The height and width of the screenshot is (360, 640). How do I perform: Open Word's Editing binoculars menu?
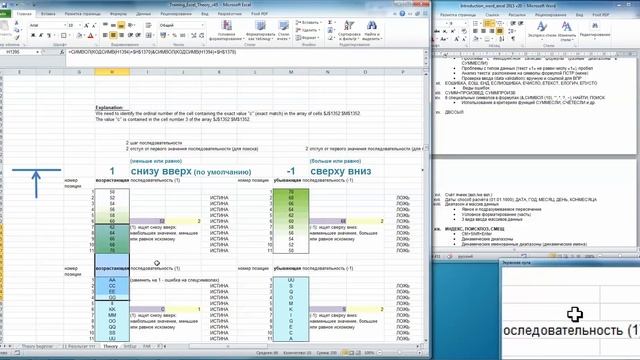click(x=595, y=26)
